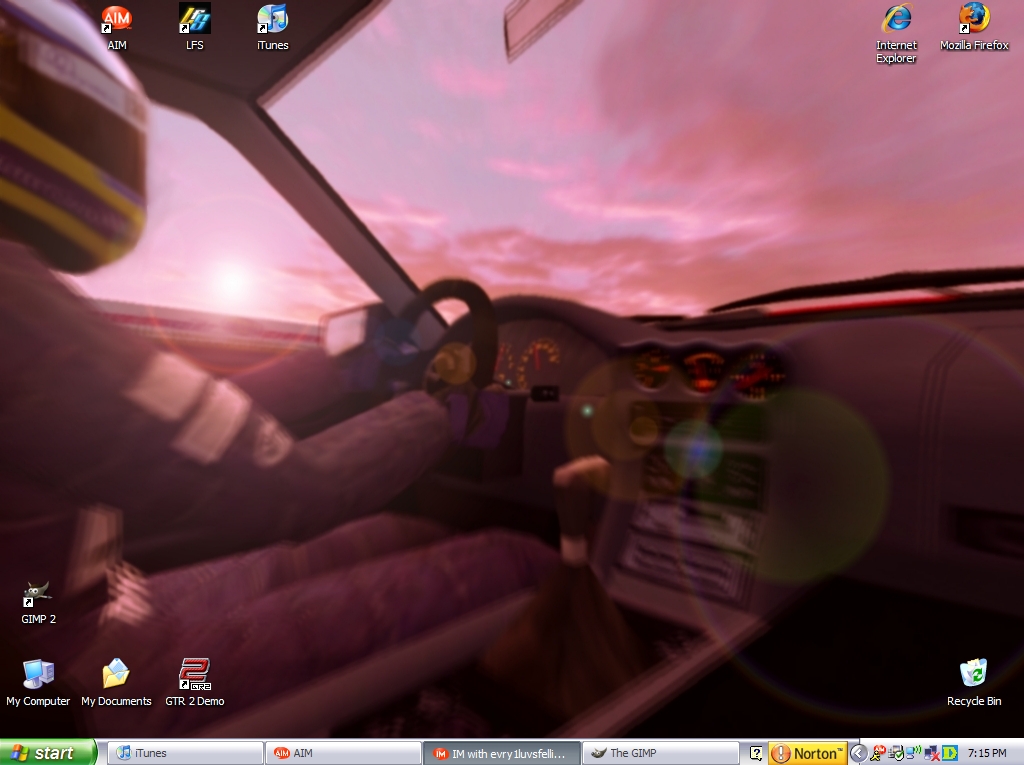Image resolution: width=1024 pixels, height=765 pixels.
Task: Click the green checkmark security tray icon
Action: point(896,753)
